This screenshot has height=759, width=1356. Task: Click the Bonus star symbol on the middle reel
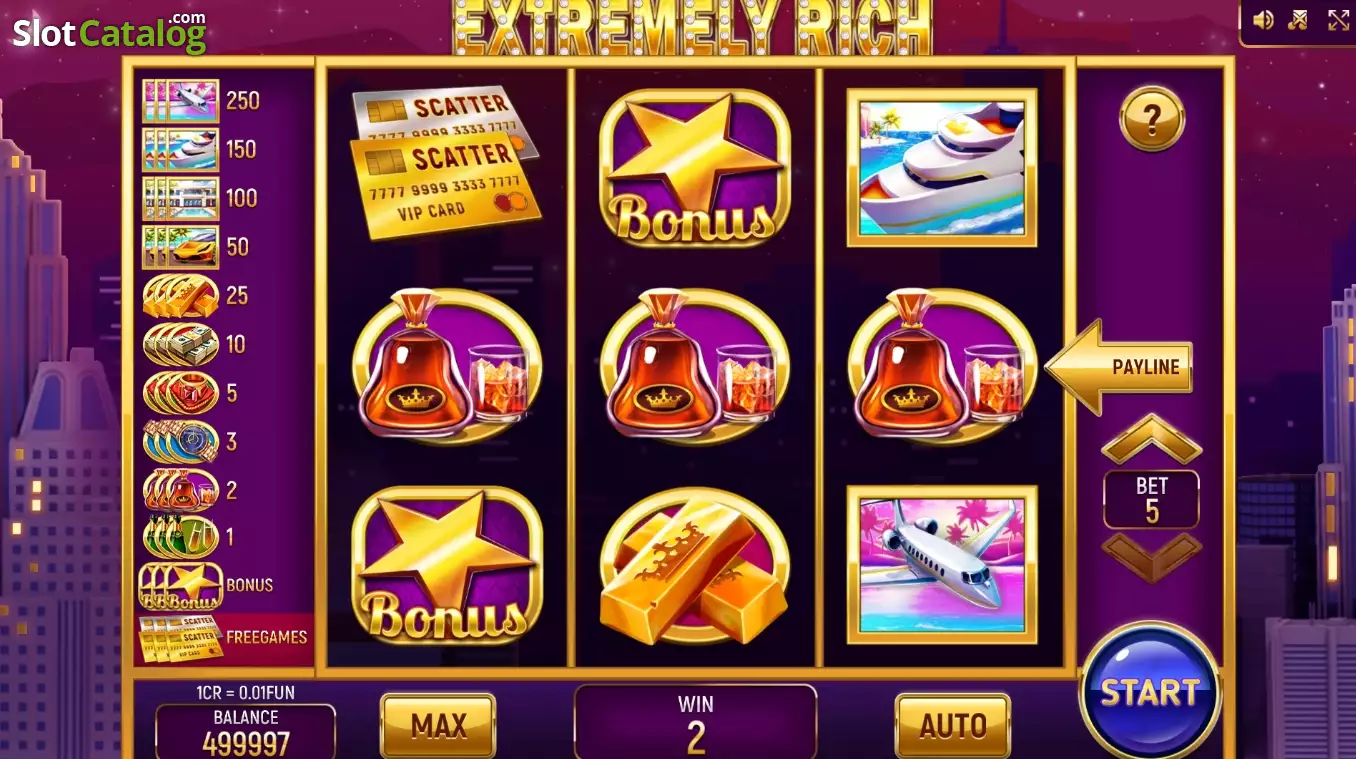[694, 167]
